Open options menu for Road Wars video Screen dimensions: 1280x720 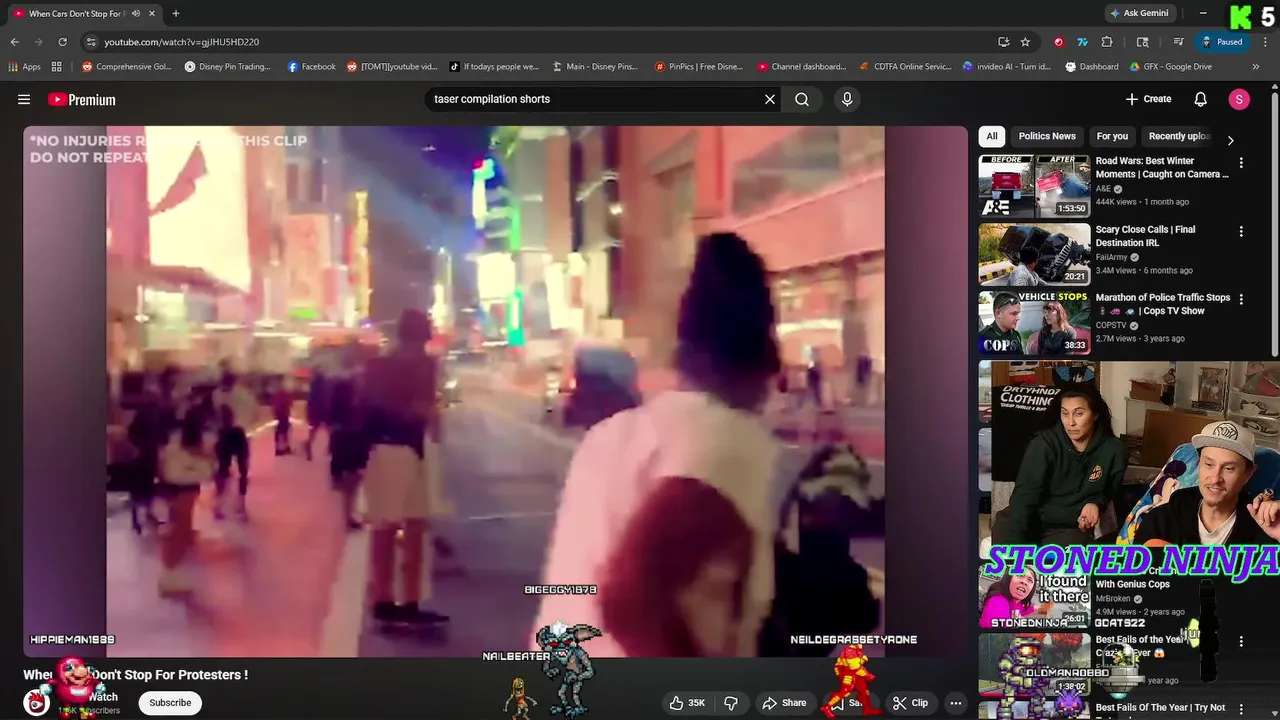tap(1241, 162)
